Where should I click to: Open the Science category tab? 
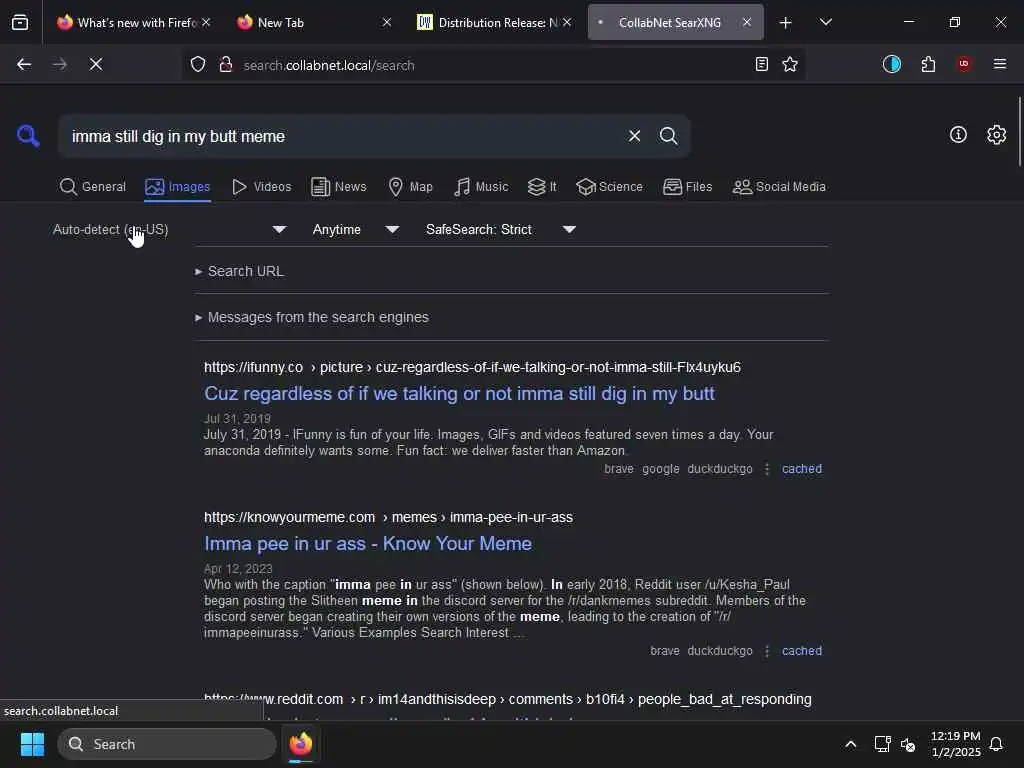(609, 187)
